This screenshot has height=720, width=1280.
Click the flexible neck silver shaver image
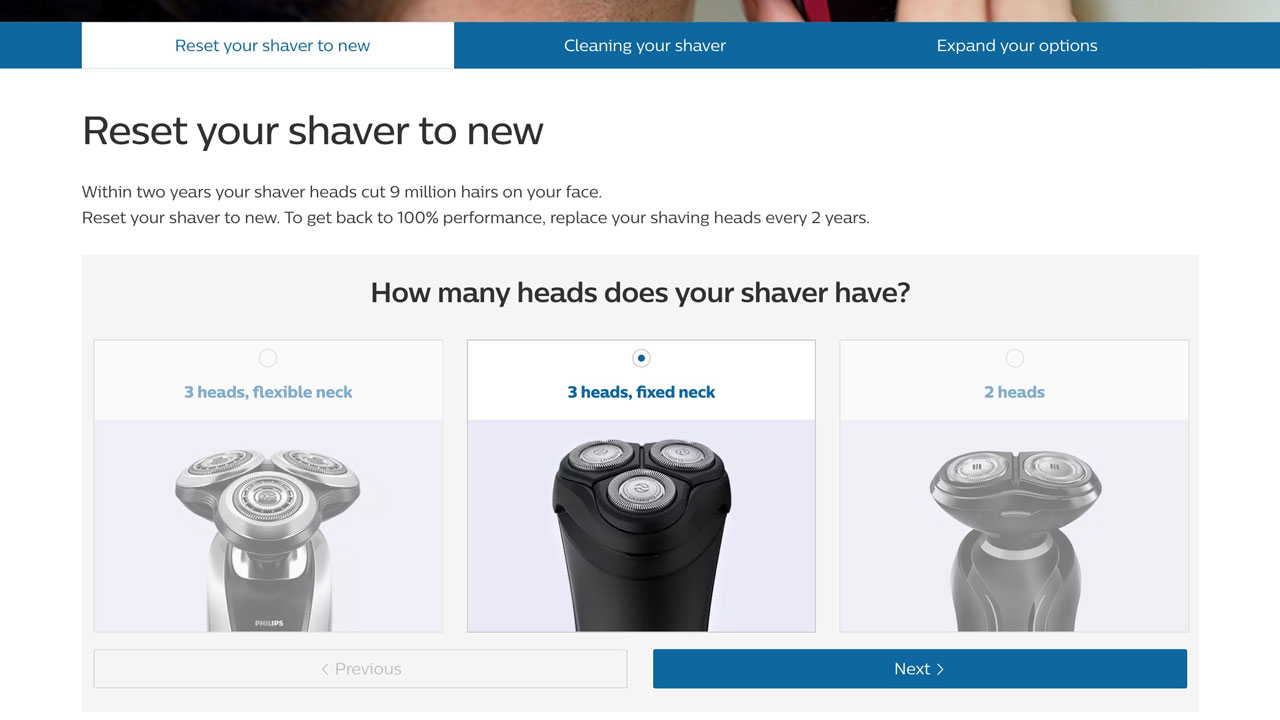(268, 526)
